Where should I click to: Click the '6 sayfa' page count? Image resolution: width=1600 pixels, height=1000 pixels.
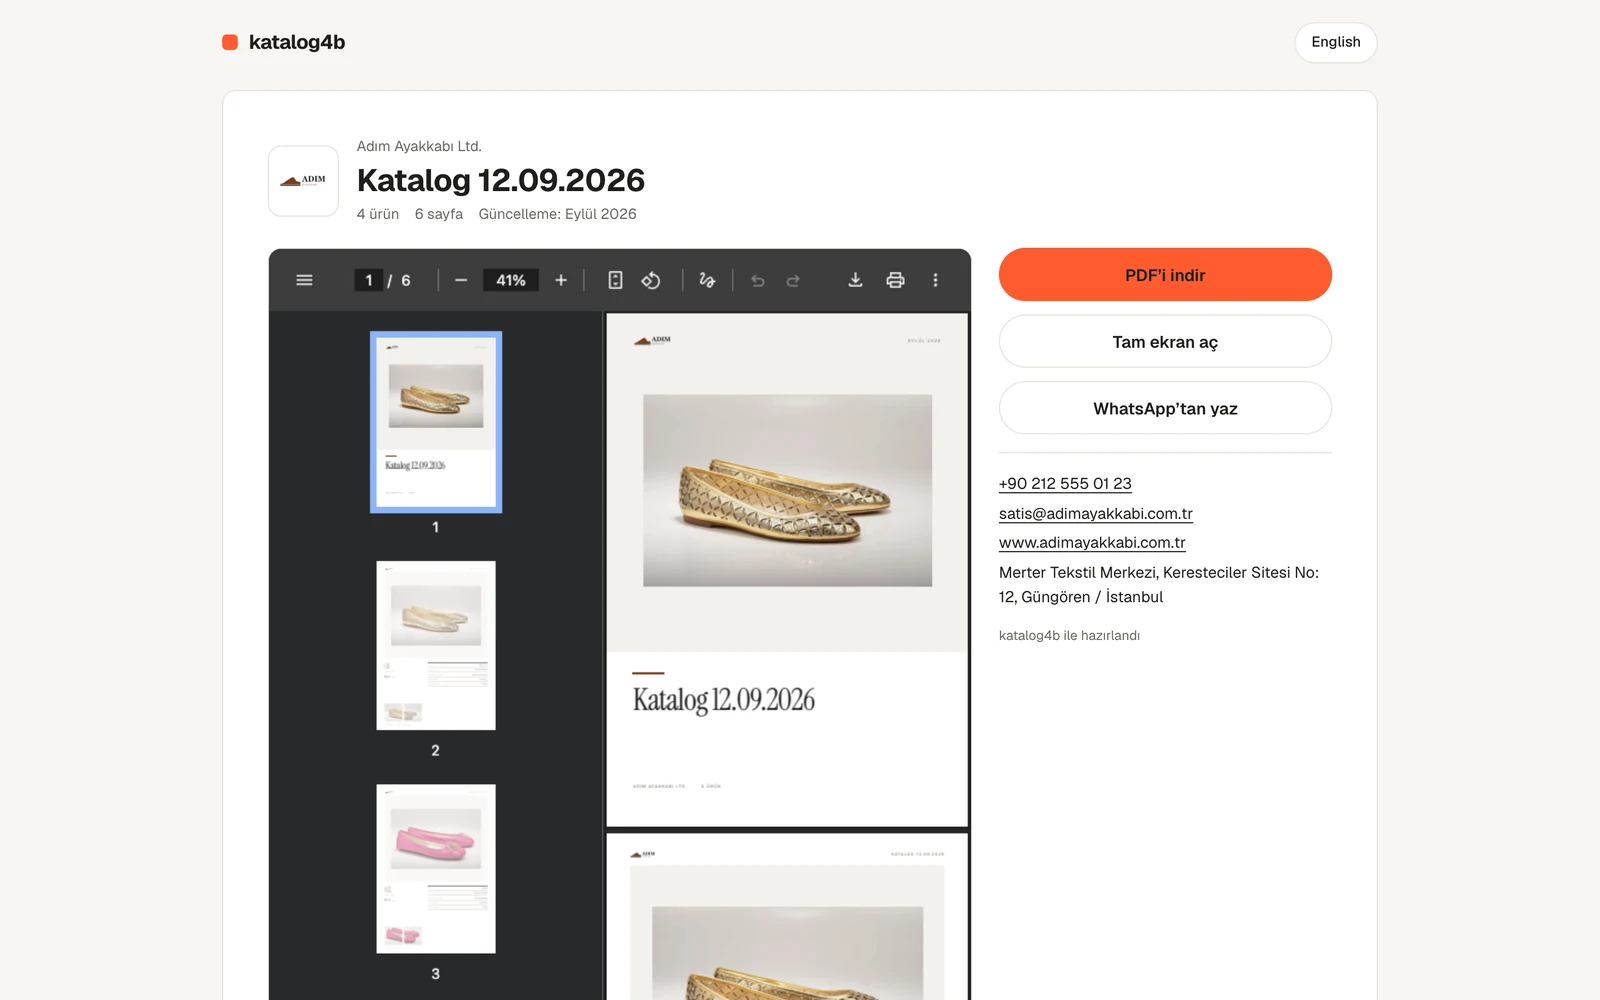439,214
